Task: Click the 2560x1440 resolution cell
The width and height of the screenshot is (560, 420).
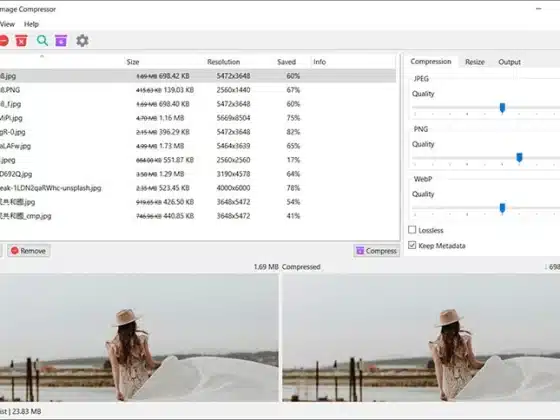Action: click(233, 90)
